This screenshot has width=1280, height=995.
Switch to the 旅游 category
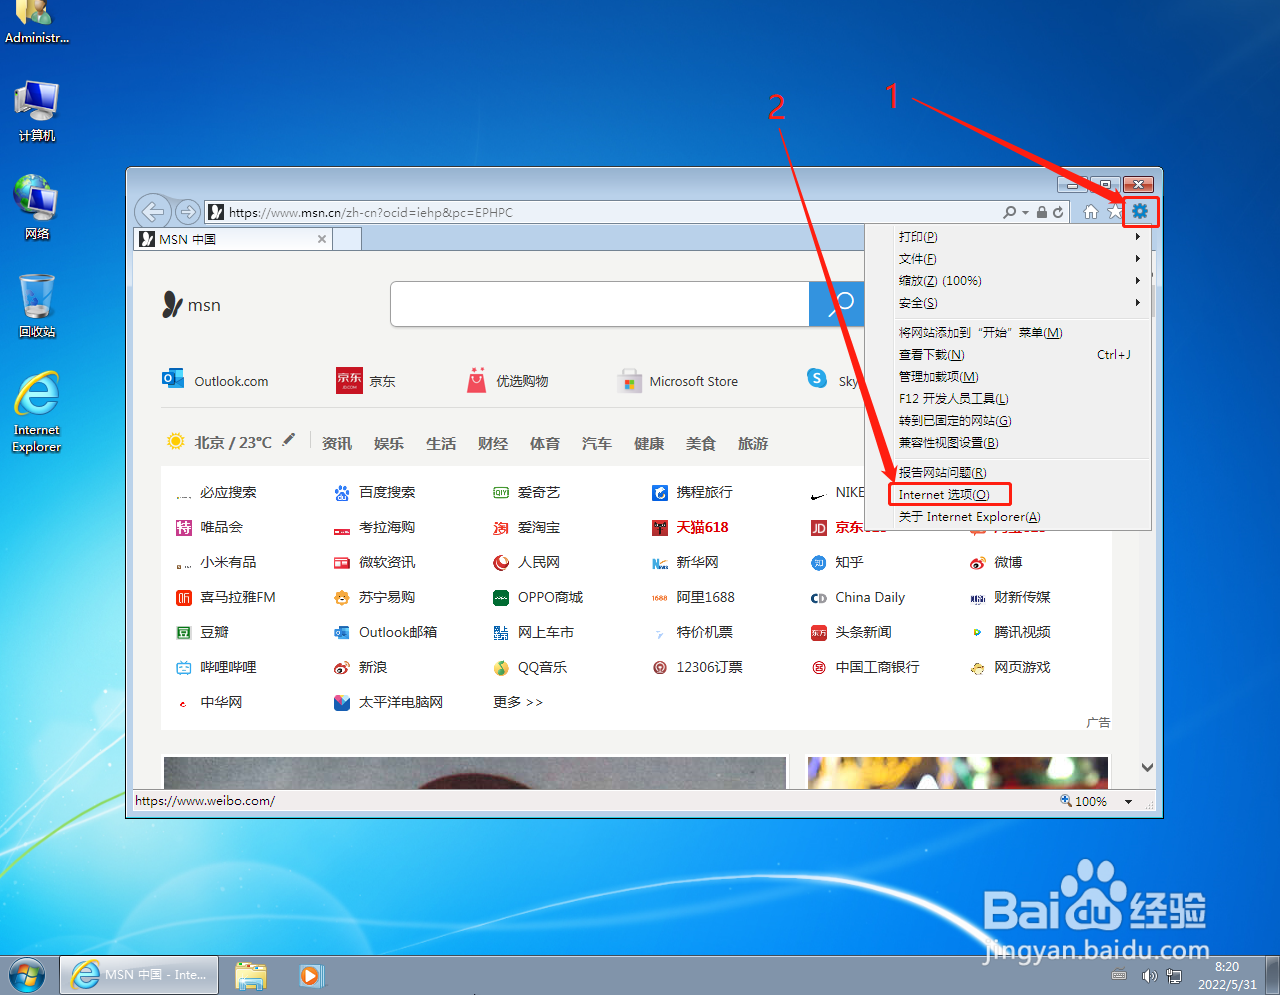(x=753, y=443)
